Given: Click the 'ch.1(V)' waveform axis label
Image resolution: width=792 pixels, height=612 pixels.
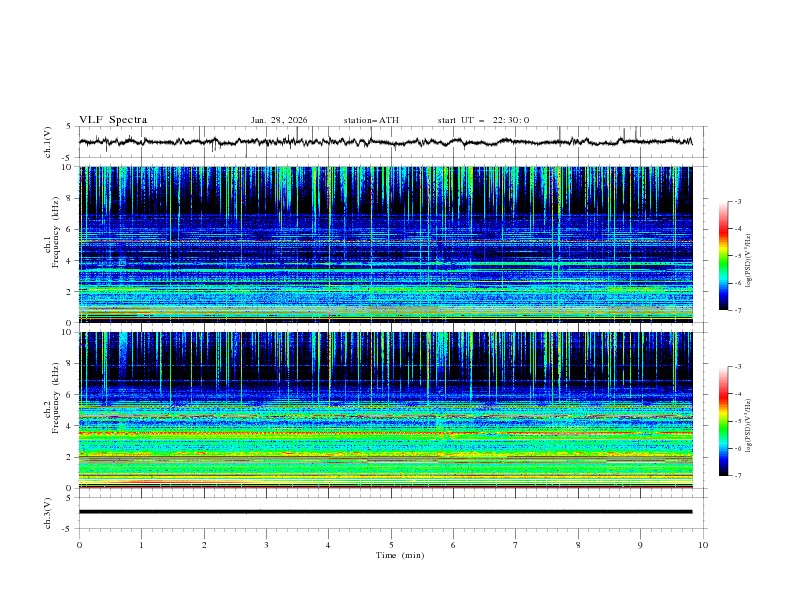Looking at the screenshot, I should pos(48,142).
